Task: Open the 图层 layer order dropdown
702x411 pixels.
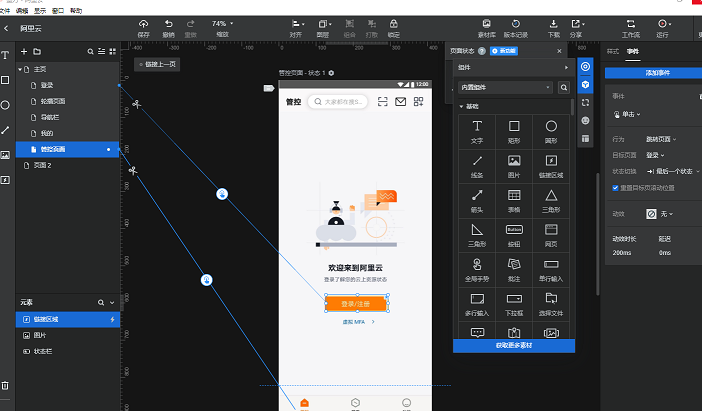Action: tap(325, 24)
